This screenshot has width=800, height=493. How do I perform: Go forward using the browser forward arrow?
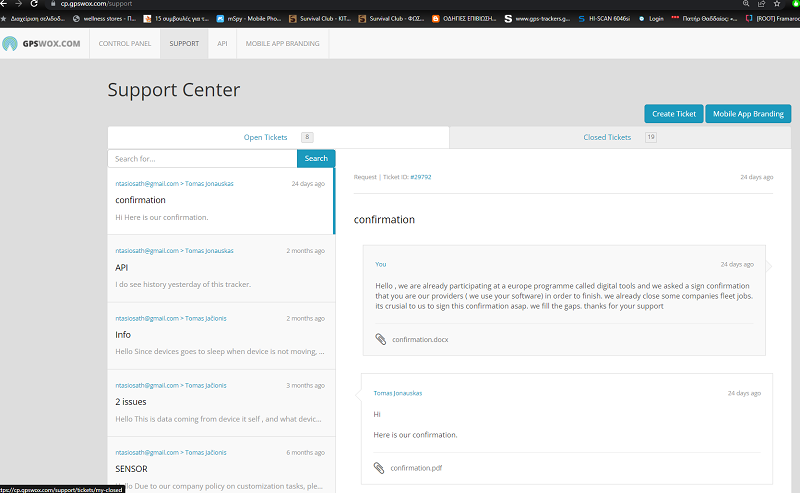(17, 4)
